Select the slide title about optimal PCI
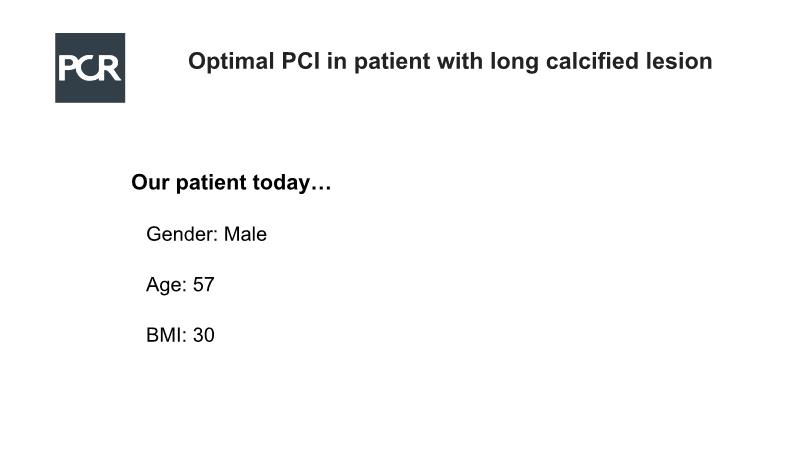 (x=450, y=62)
